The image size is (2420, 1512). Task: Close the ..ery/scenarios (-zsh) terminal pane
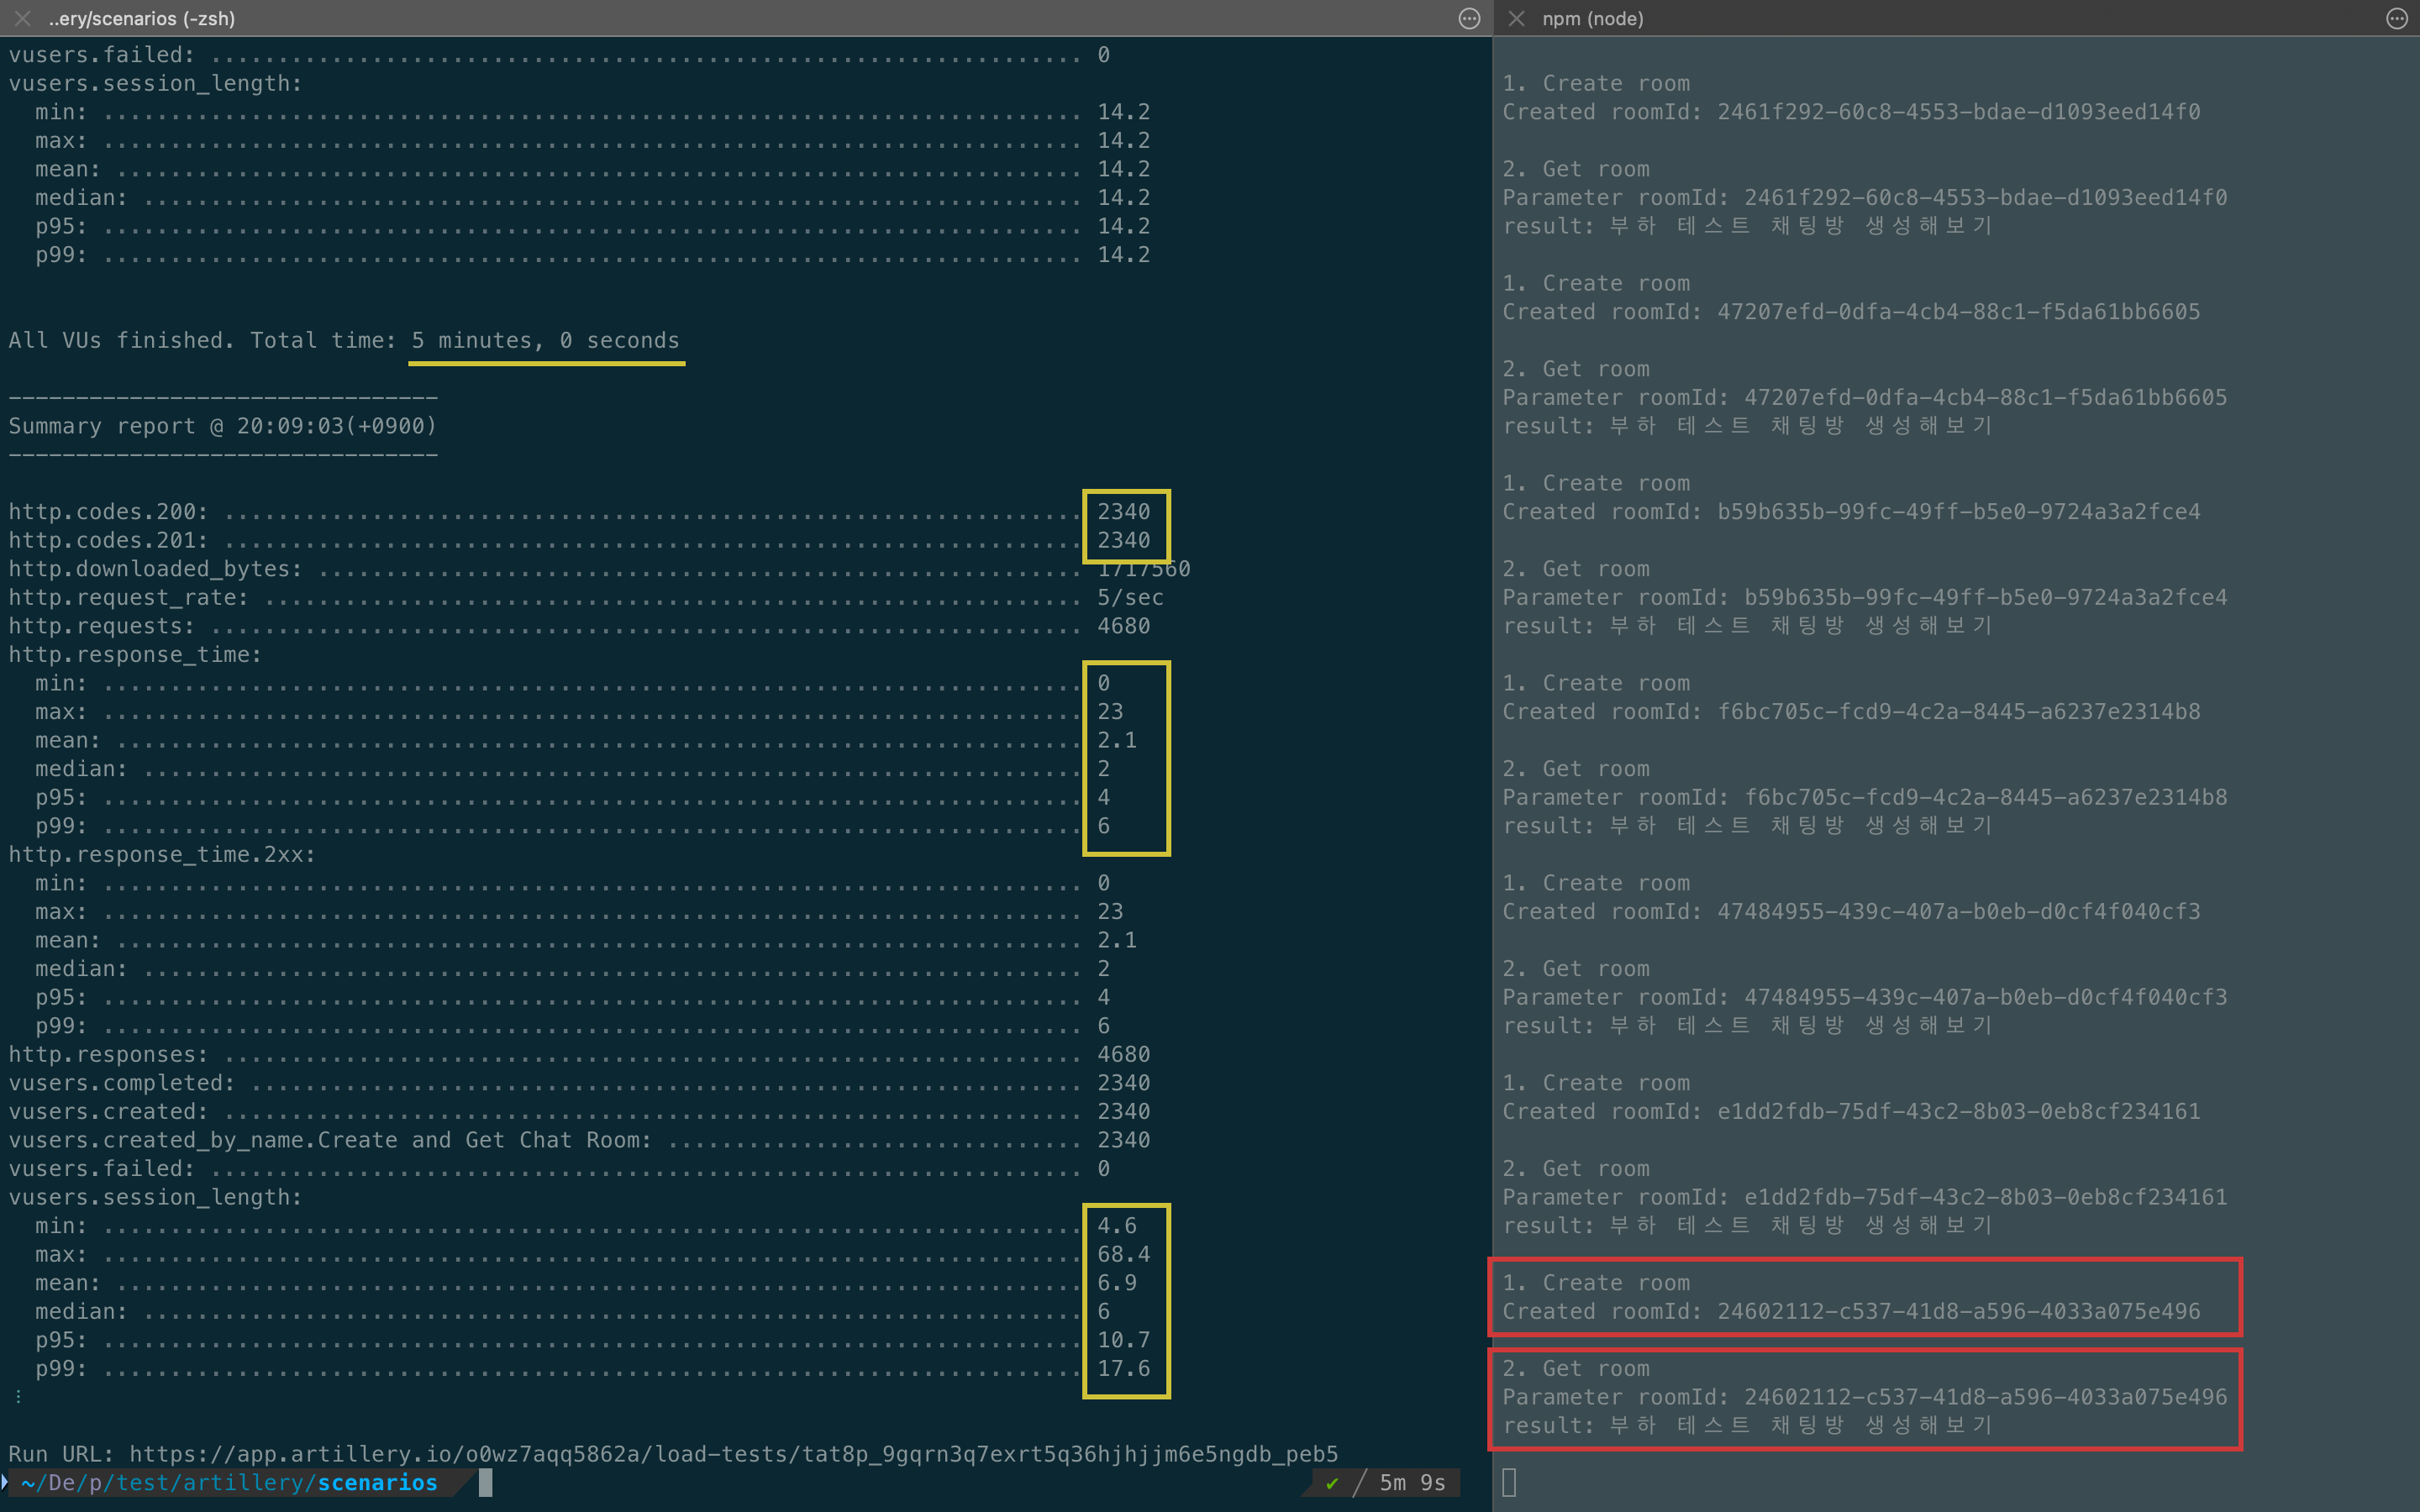click(x=22, y=18)
